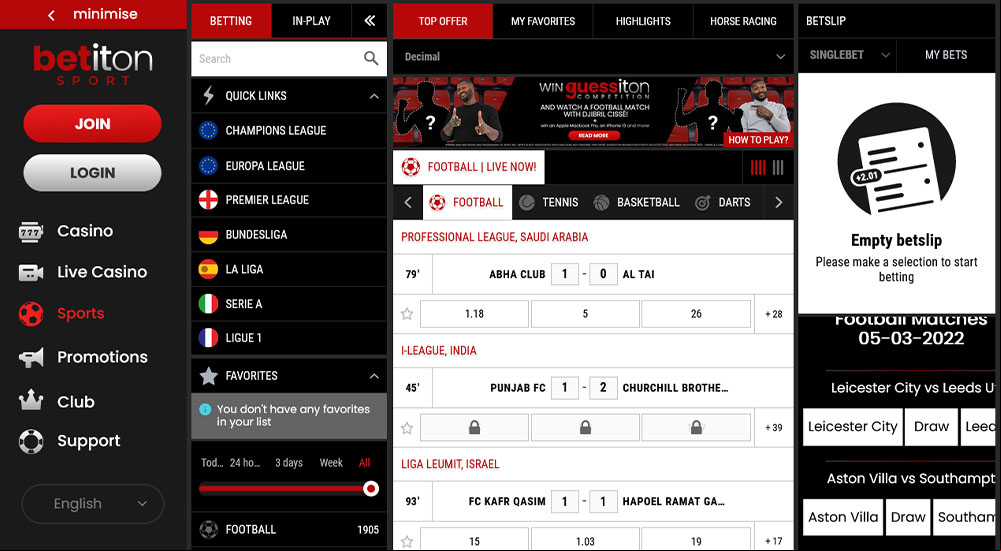Click the Champions League flag icon
Viewport: 1001px width, 551px height.
(x=208, y=130)
